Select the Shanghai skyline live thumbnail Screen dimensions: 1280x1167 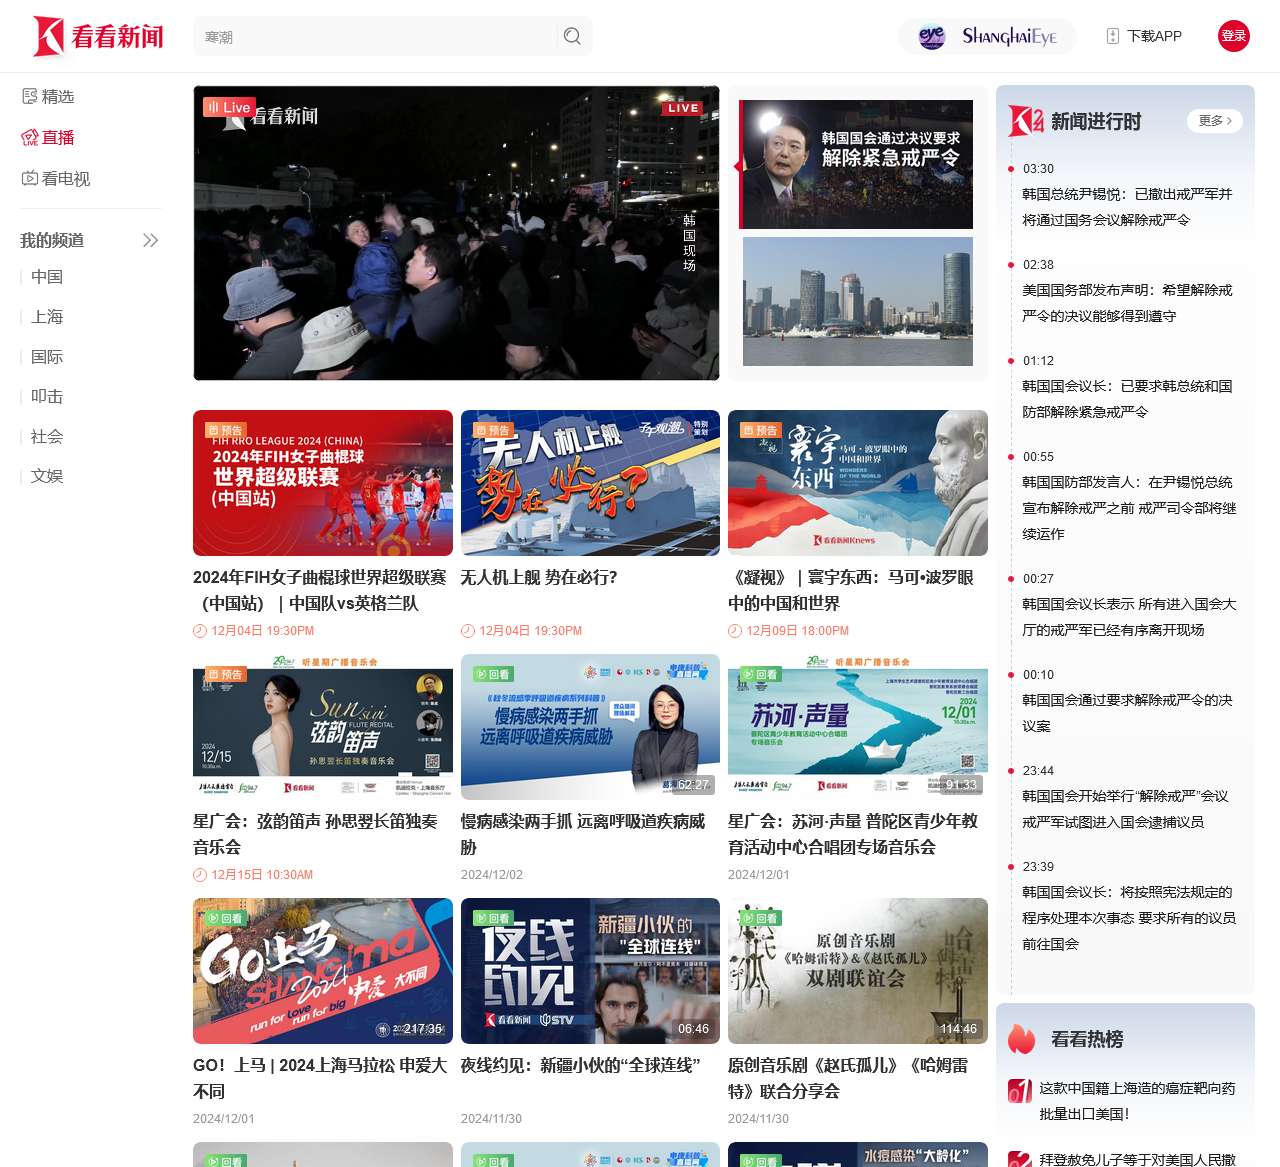coord(856,300)
